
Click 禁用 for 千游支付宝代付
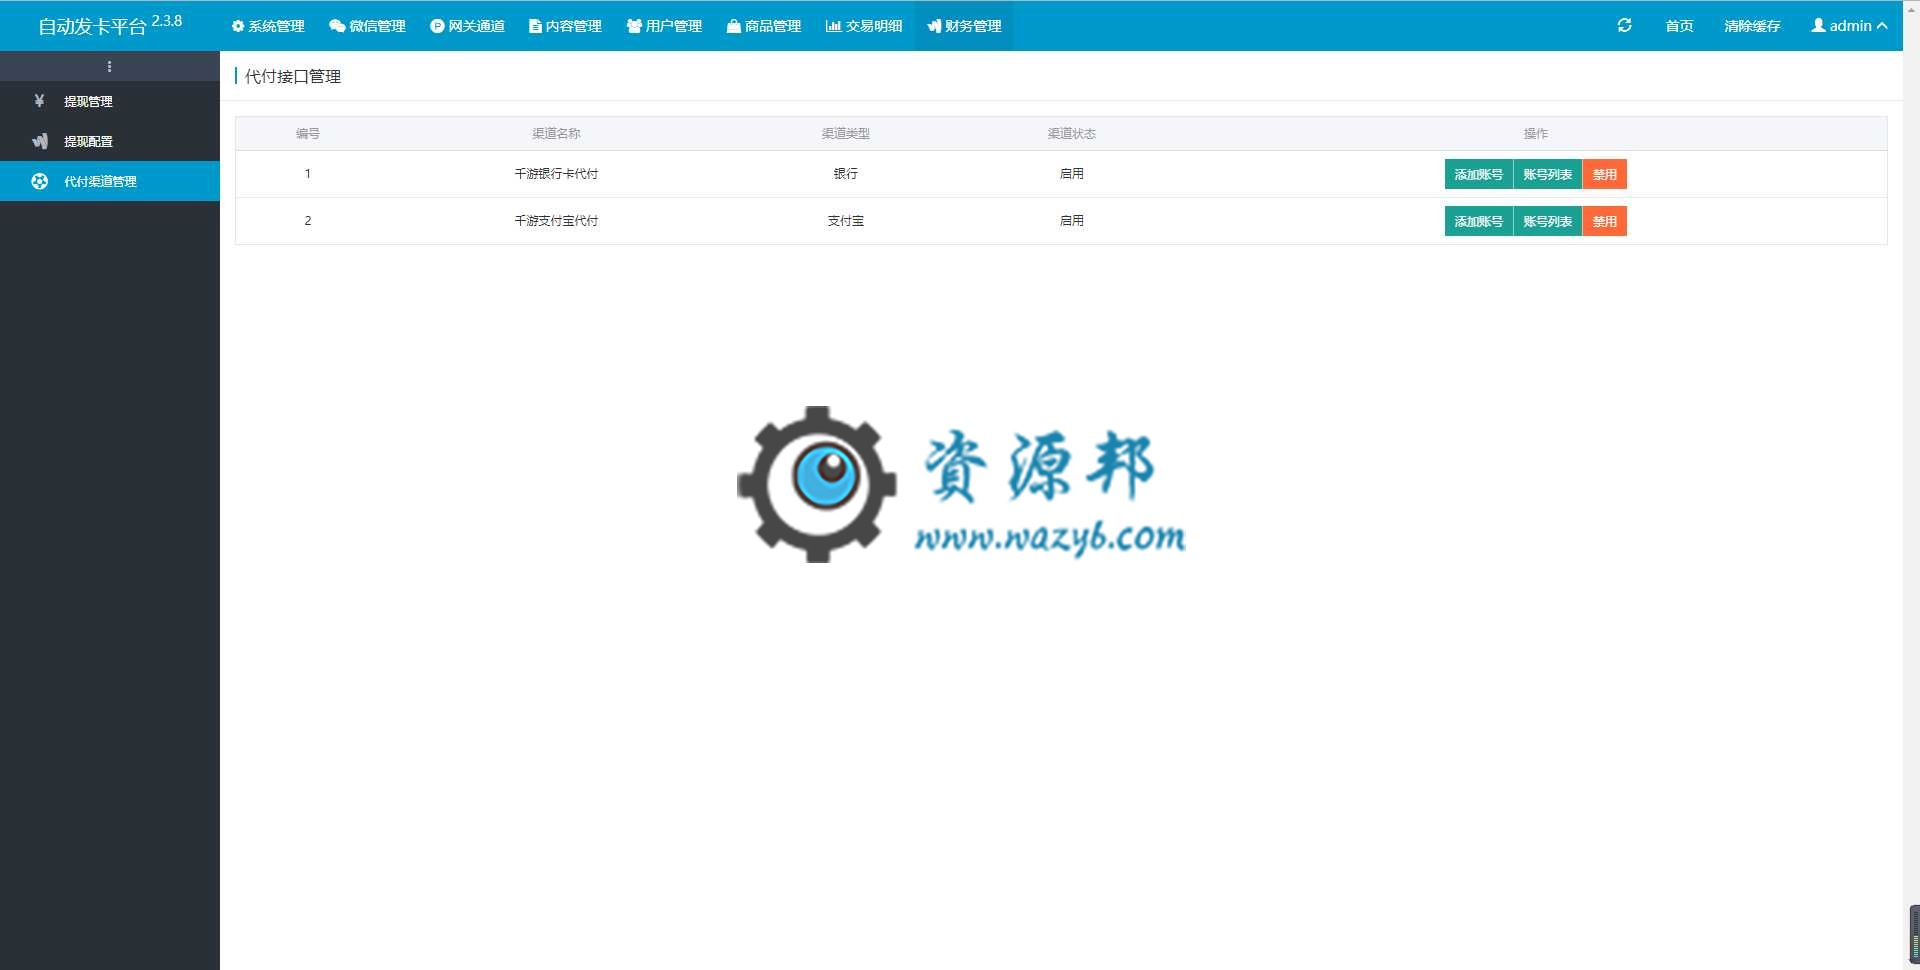pyautogui.click(x=1604, y=221)
